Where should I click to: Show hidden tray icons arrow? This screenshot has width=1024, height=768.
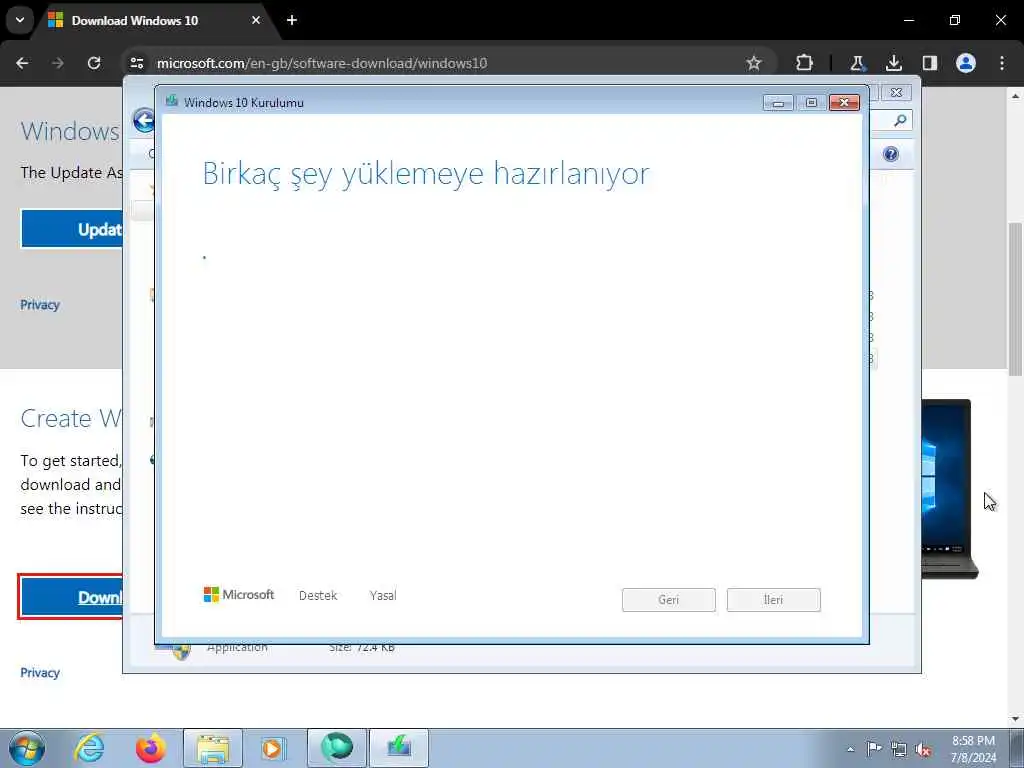click(850, 749)
